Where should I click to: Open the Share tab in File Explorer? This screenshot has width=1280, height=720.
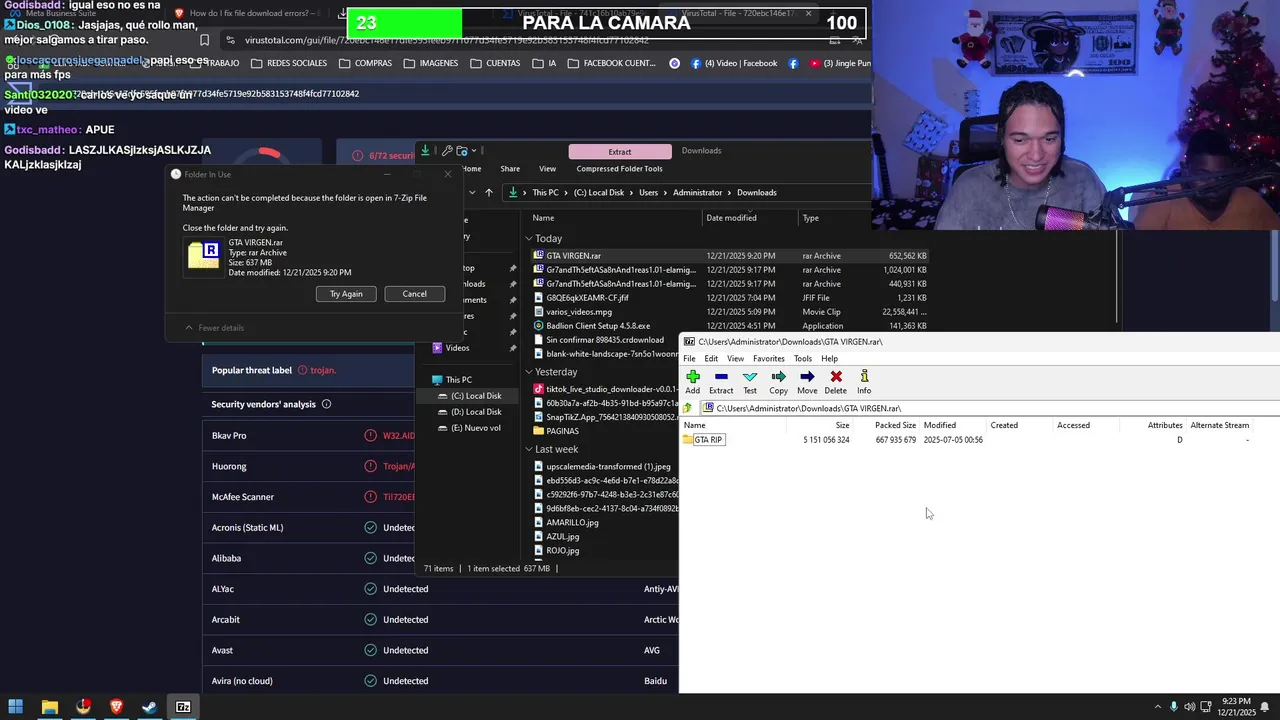[x=510, y=169]
